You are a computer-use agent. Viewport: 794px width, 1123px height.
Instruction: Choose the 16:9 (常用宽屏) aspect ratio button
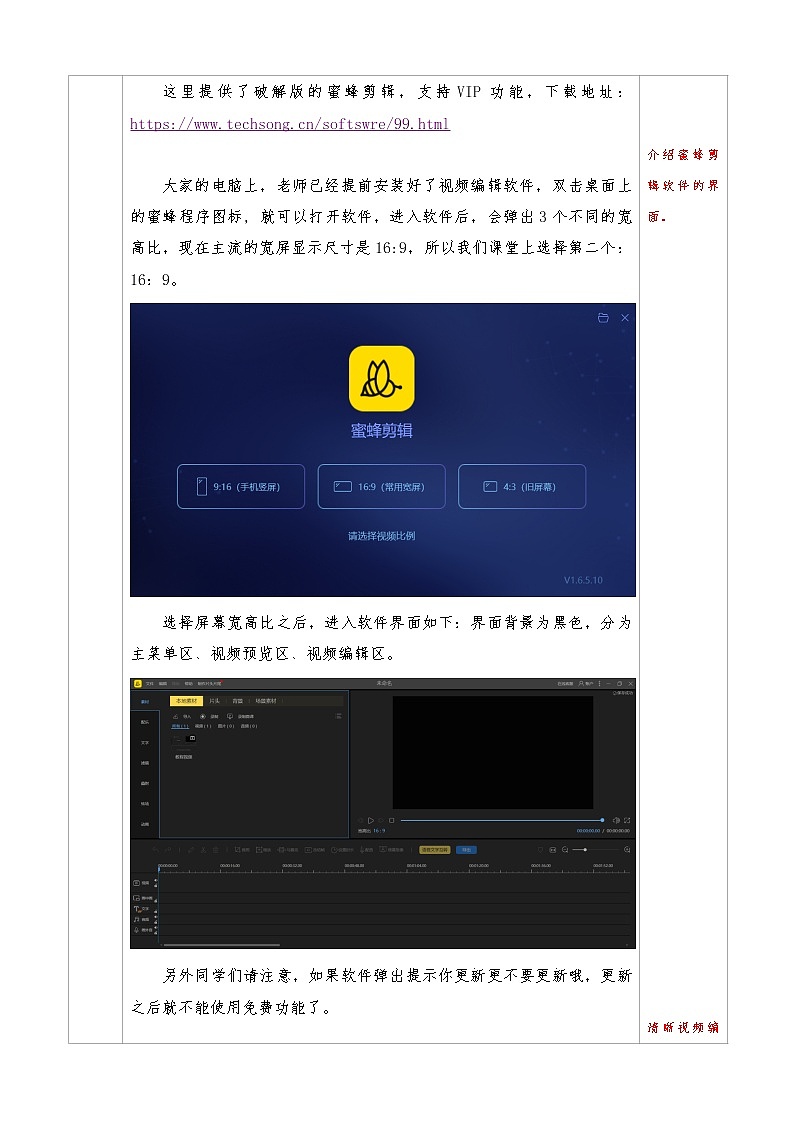click(382, 487)
